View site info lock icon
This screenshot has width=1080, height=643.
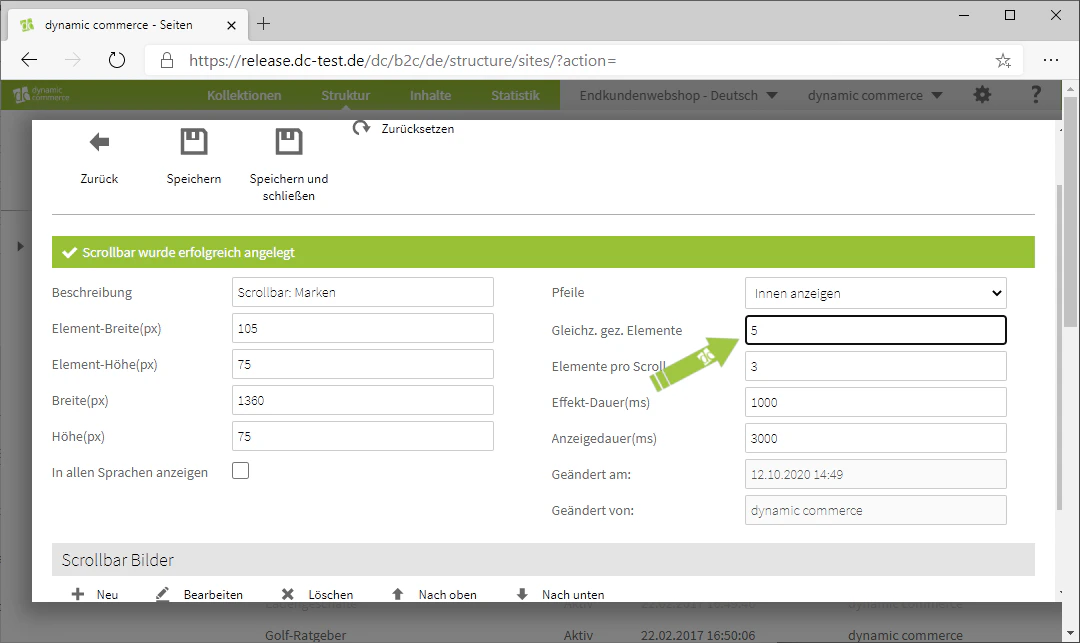coord(167,61)
